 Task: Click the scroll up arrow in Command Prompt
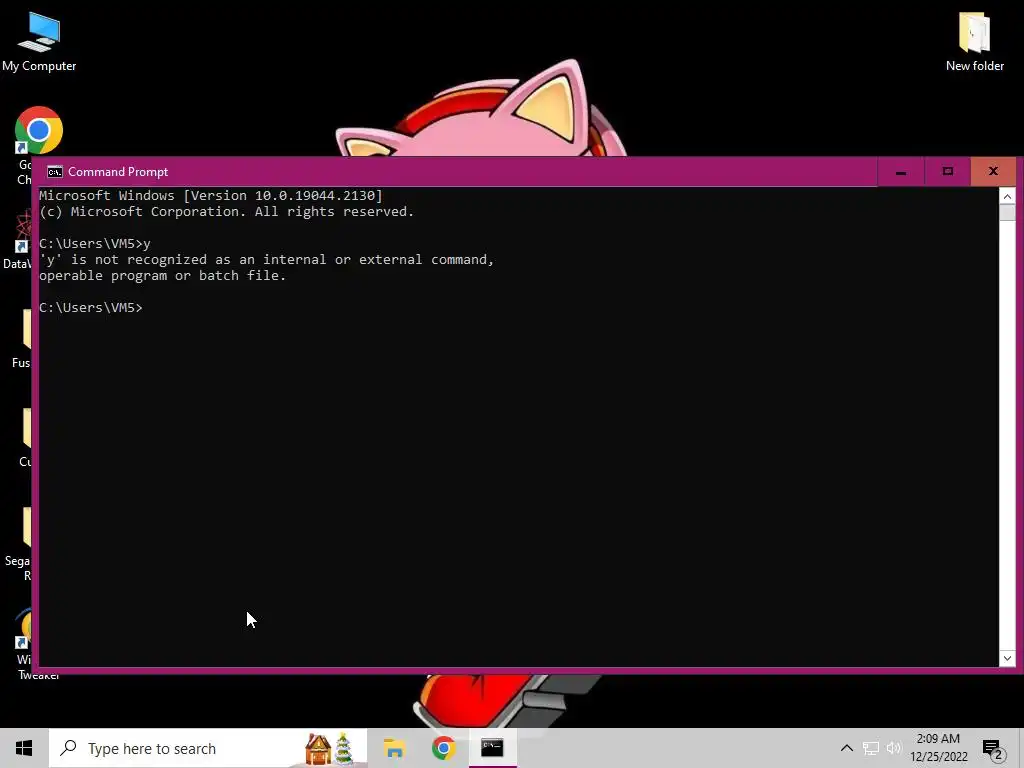click(1007, 196)
